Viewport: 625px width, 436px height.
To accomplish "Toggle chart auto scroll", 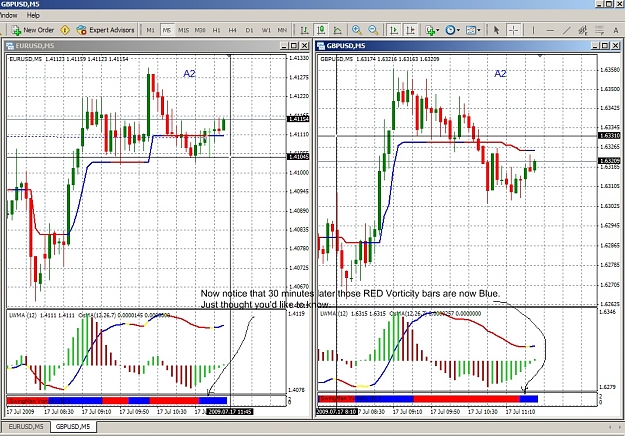I will point(394,30).
